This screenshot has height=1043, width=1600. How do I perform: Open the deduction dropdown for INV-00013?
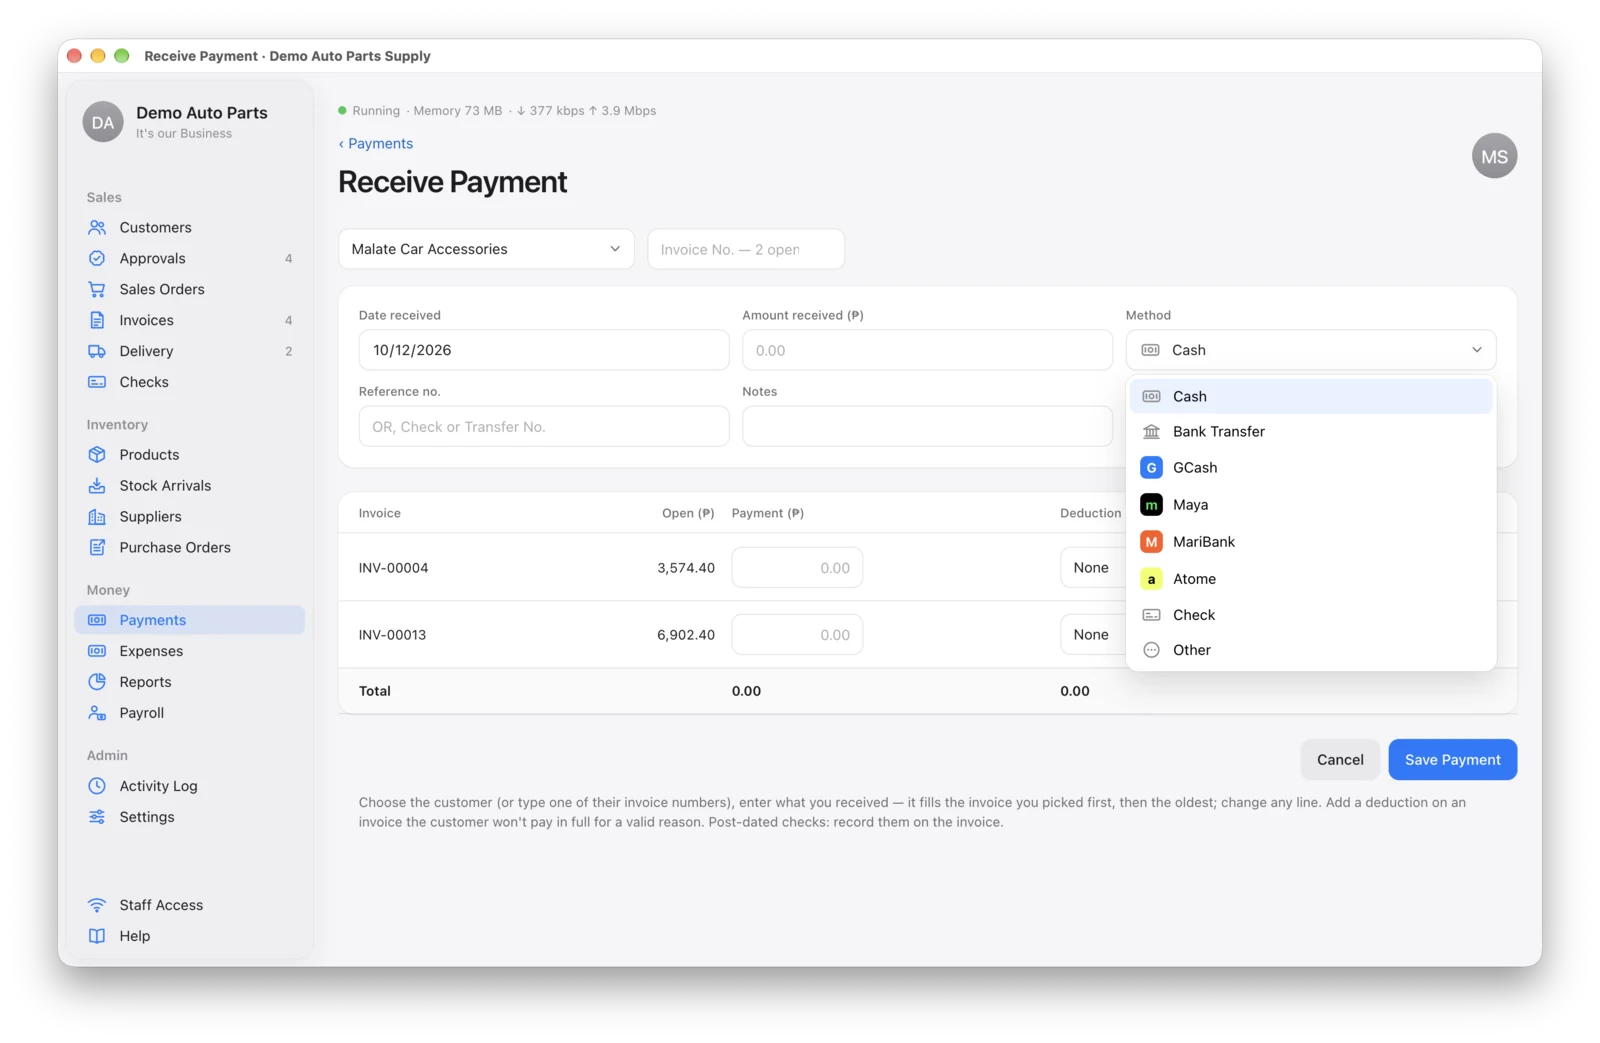[x=1092, y=635]
